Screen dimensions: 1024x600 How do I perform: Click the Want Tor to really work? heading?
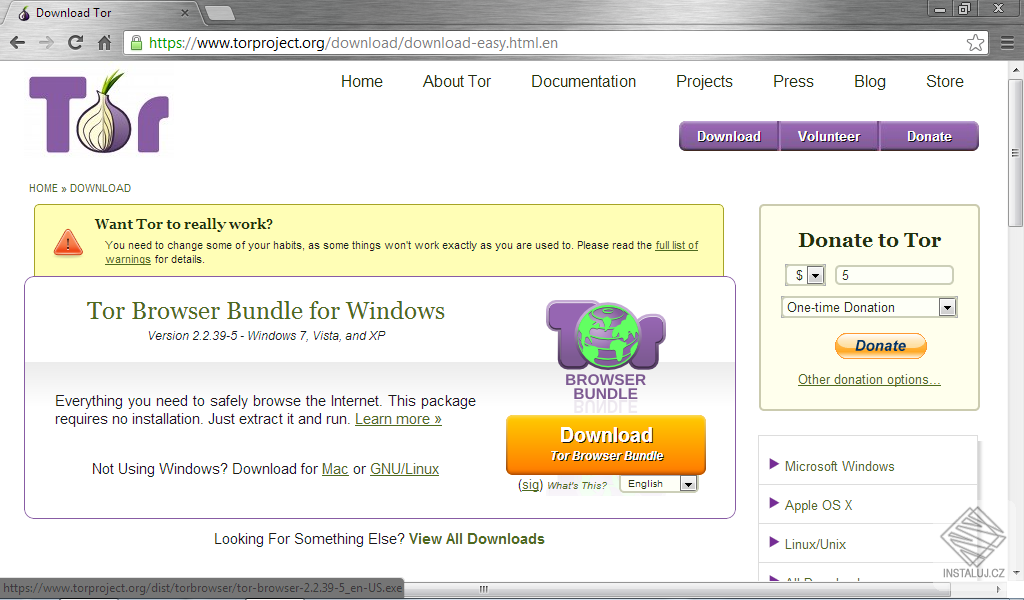[184, 224]
